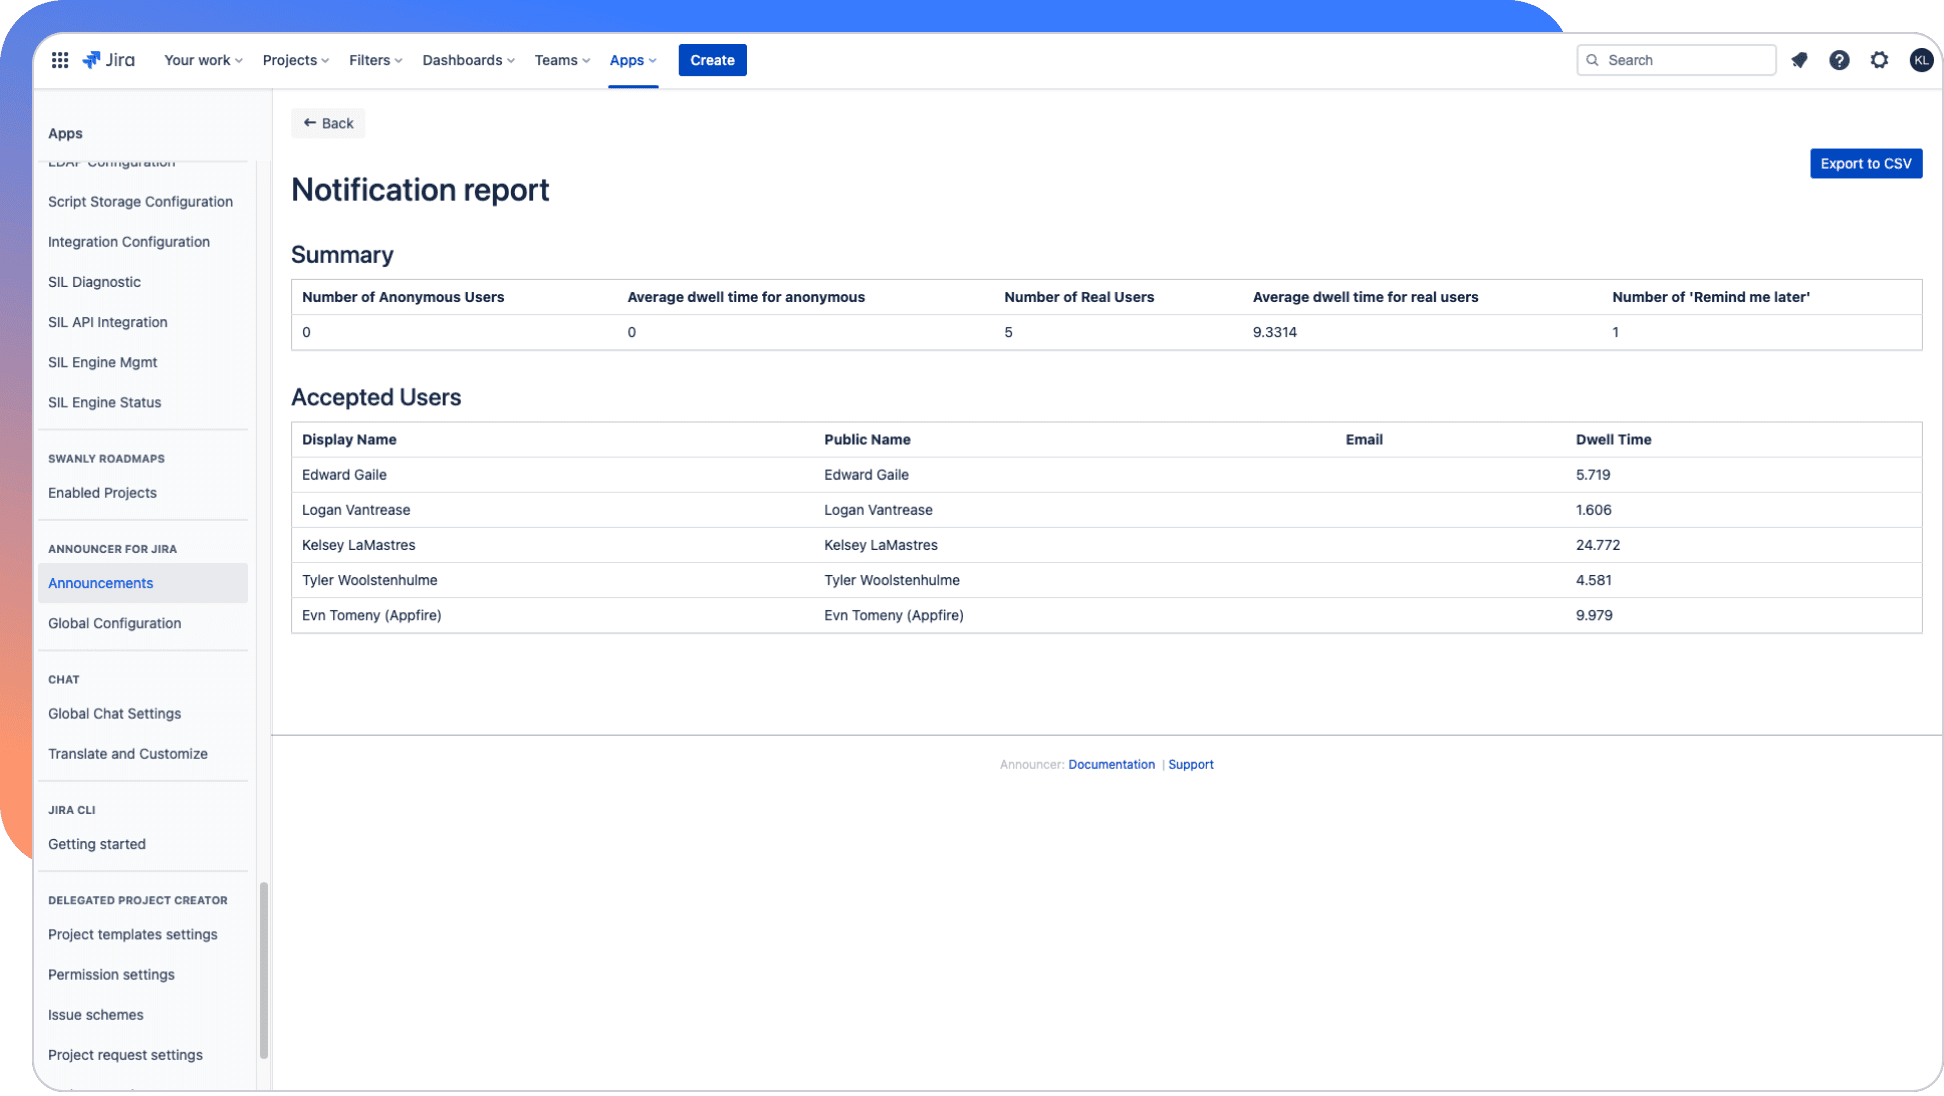Expand the Your work dropdown
This screenshot has width=1944, height=1096.
[203, 60]
